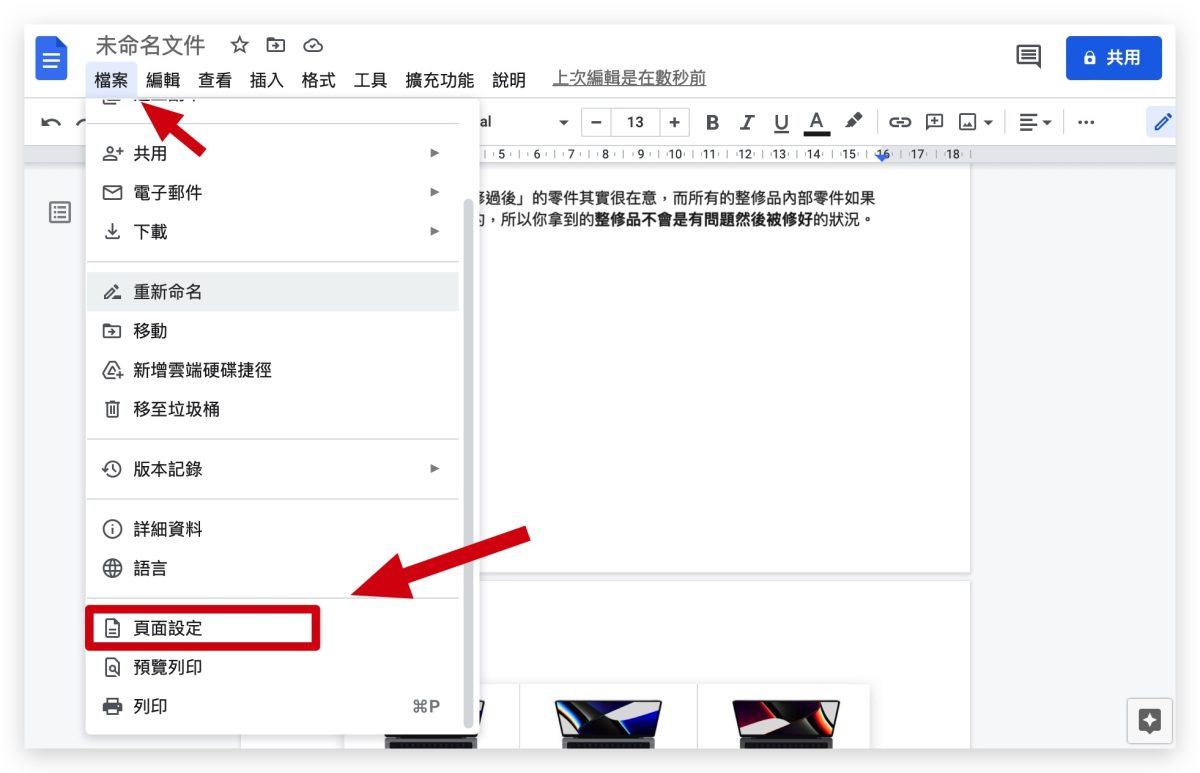Open 頁面設定 page setup
1200x773 pixels.
point(273,628)
